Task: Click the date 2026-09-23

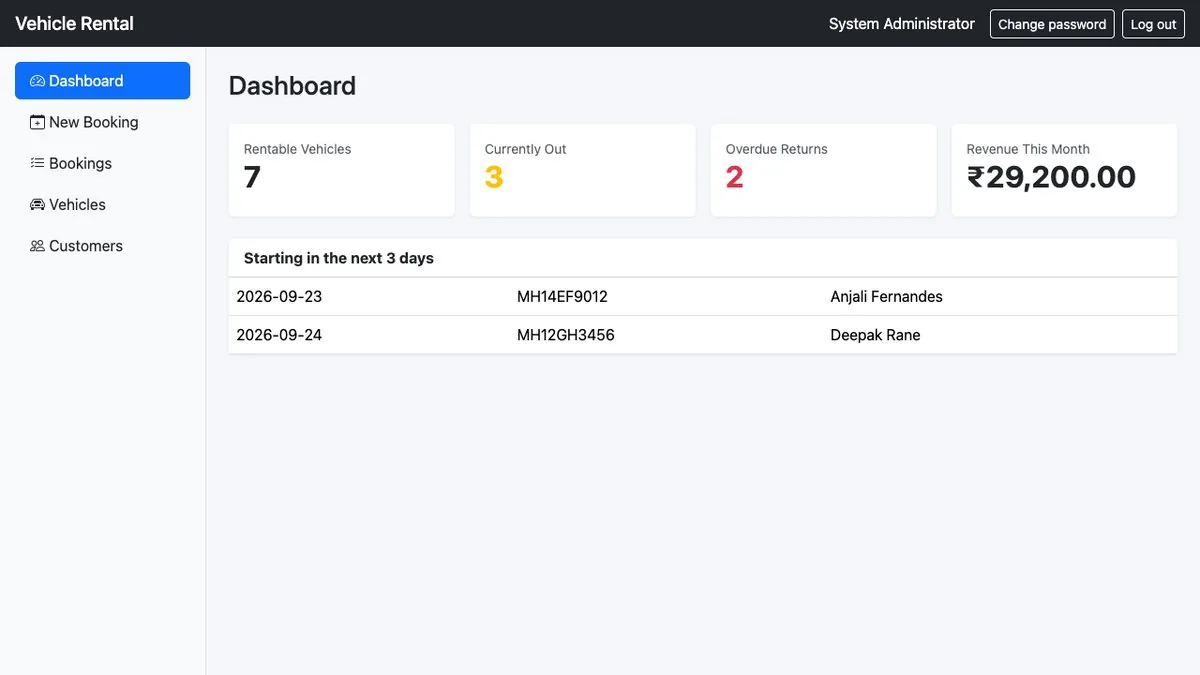Action: point(279,297)
